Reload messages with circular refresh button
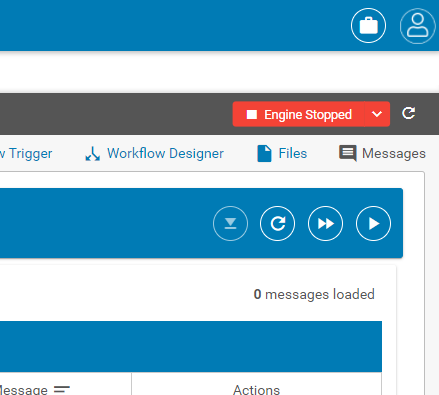Image resolution: width=439 pixels, height=395 pixels. click(277, 223)
